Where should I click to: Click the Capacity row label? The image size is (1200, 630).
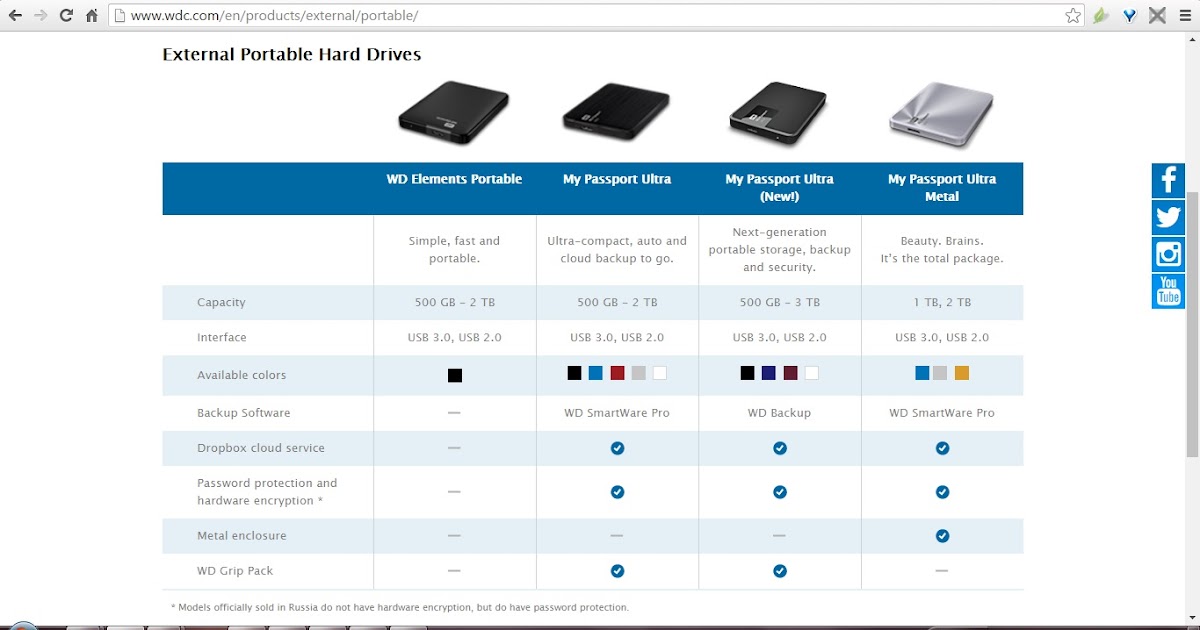pyautogui.click(x=221, y=302)
